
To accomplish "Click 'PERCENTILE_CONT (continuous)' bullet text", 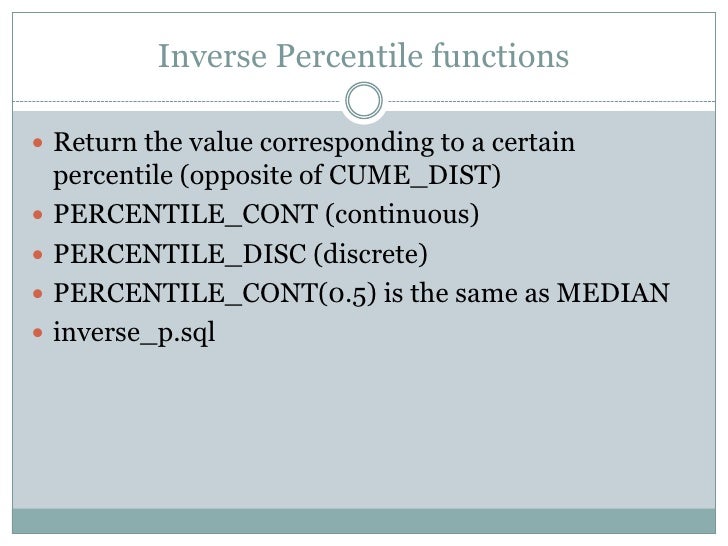I will (266, 215).
